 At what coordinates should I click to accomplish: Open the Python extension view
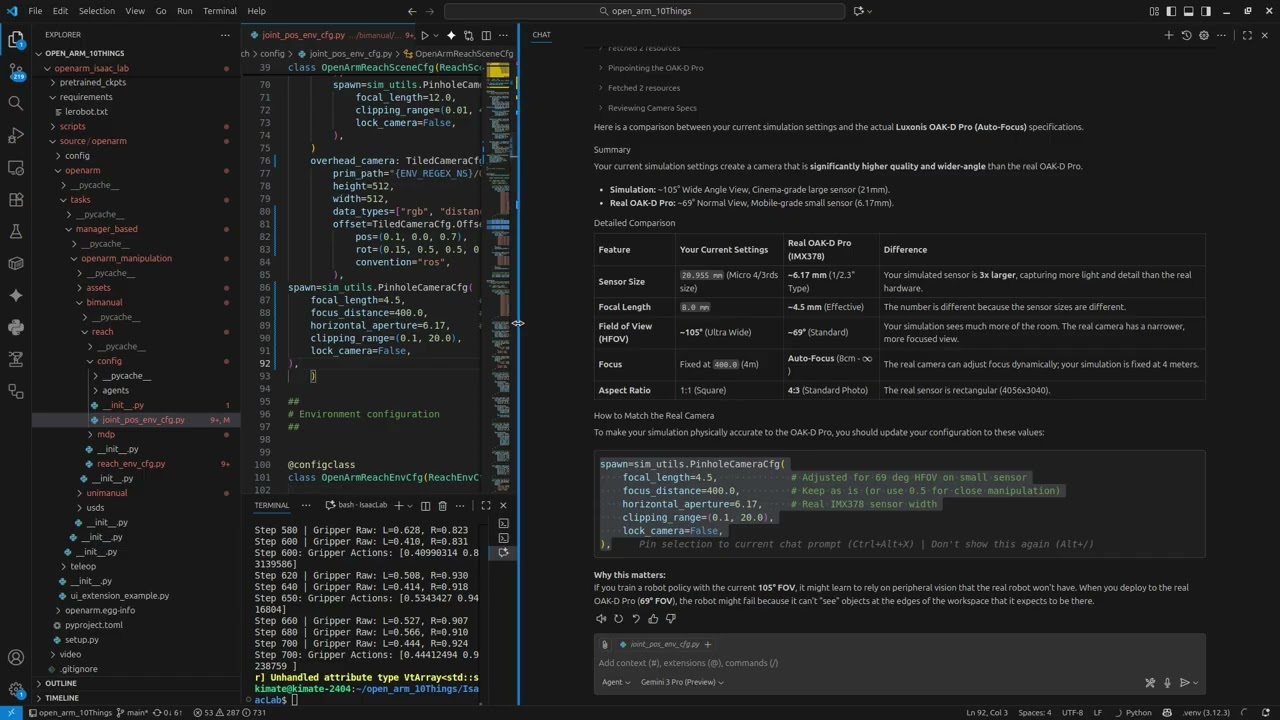pyautogui.click(x=16, y=327)
